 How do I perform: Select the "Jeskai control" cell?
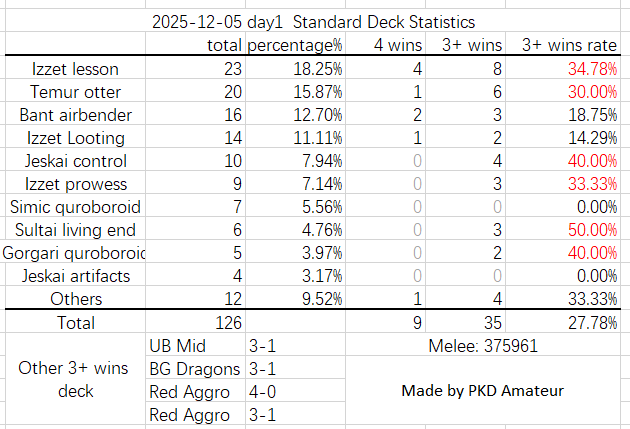(x=75, y=161)
